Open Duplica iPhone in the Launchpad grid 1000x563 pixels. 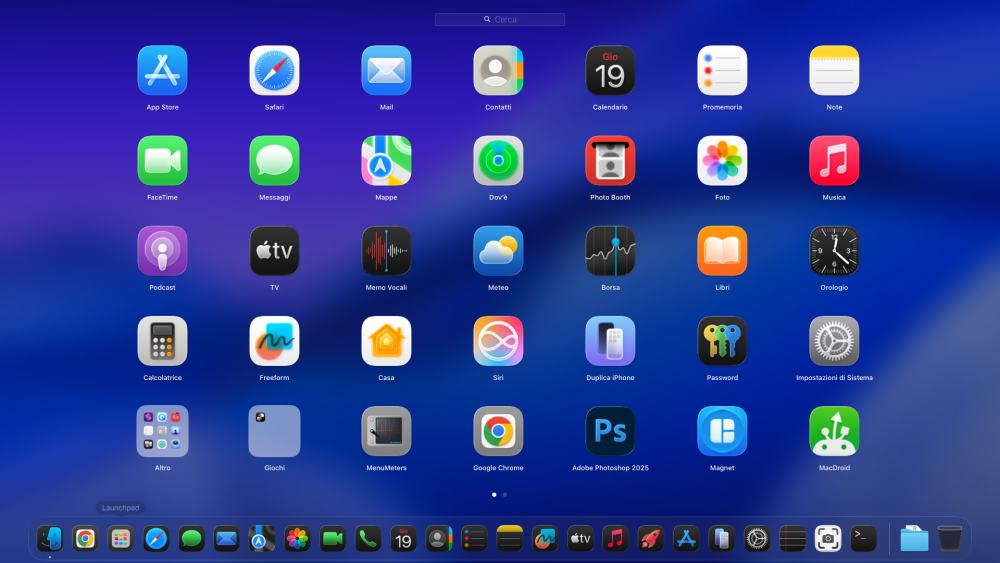point(610,341)
